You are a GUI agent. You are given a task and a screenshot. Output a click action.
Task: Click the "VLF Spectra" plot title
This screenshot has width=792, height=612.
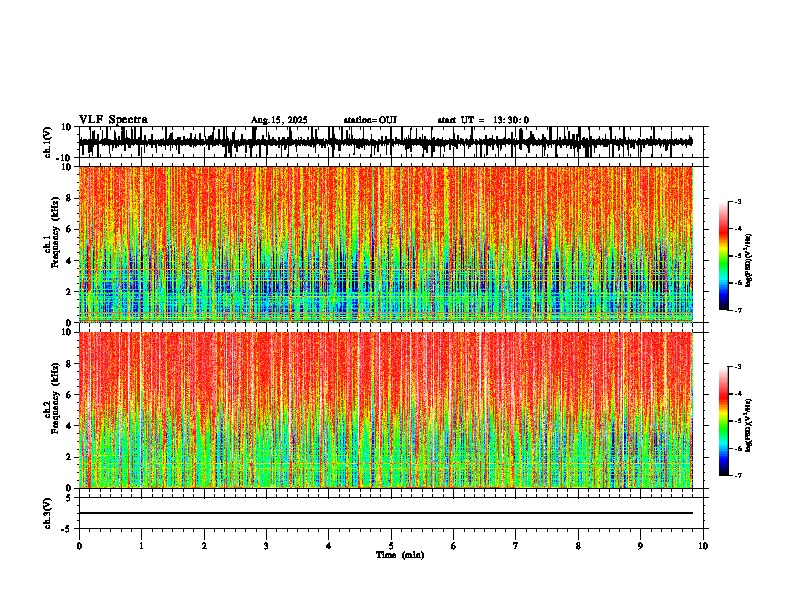point(113,120)
